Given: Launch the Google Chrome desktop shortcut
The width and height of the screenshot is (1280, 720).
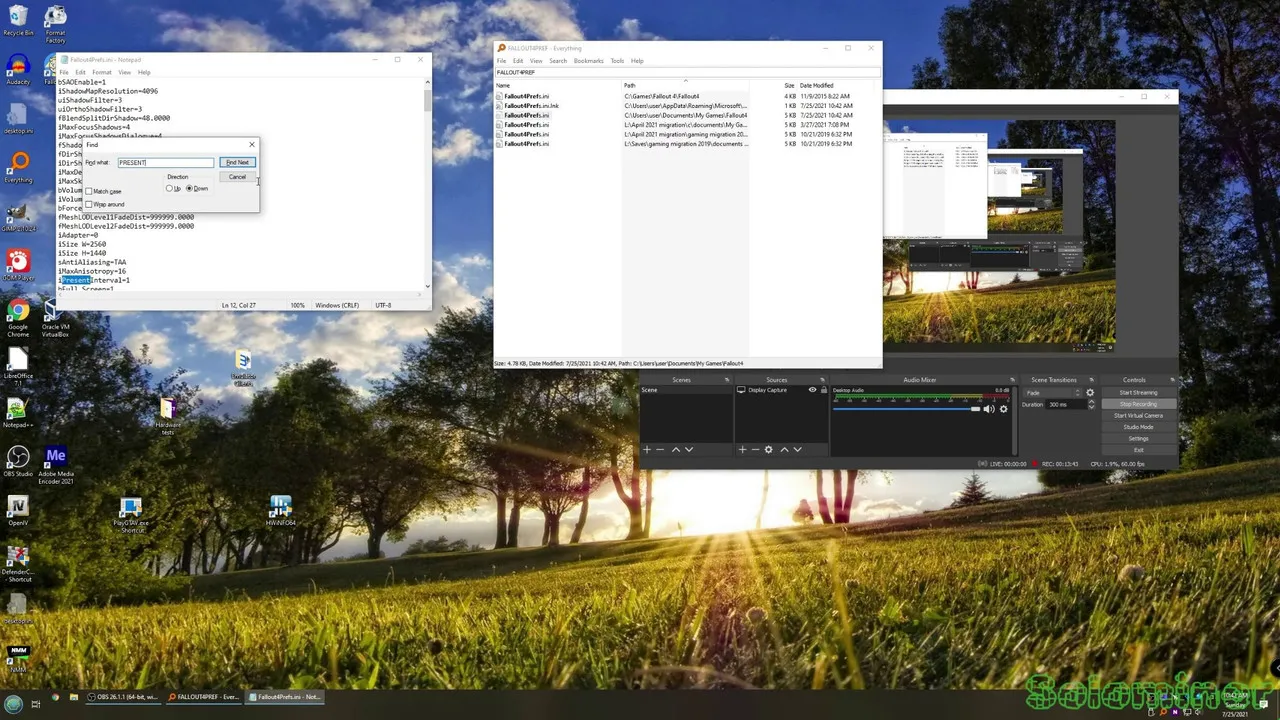Looking at the screenshot, I should 18,318.
